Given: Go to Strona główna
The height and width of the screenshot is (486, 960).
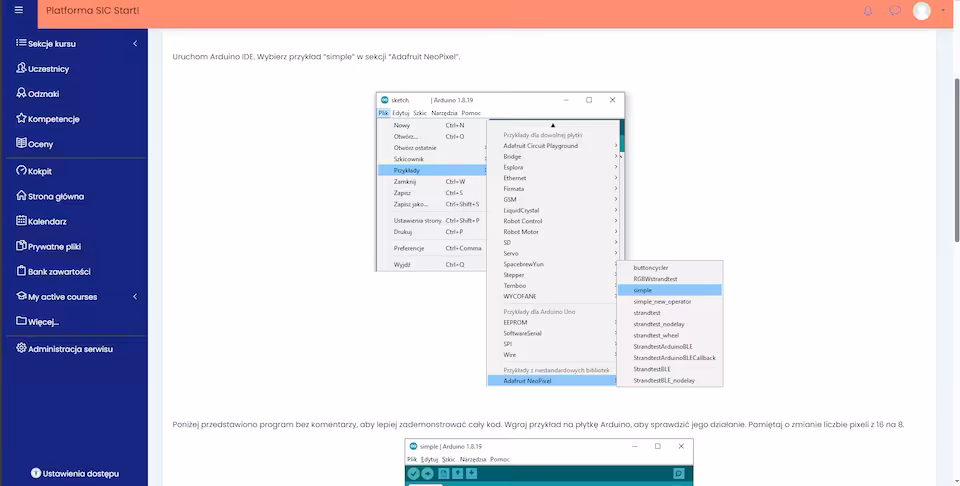Looking at the screenshot, I should pos(55,197).
